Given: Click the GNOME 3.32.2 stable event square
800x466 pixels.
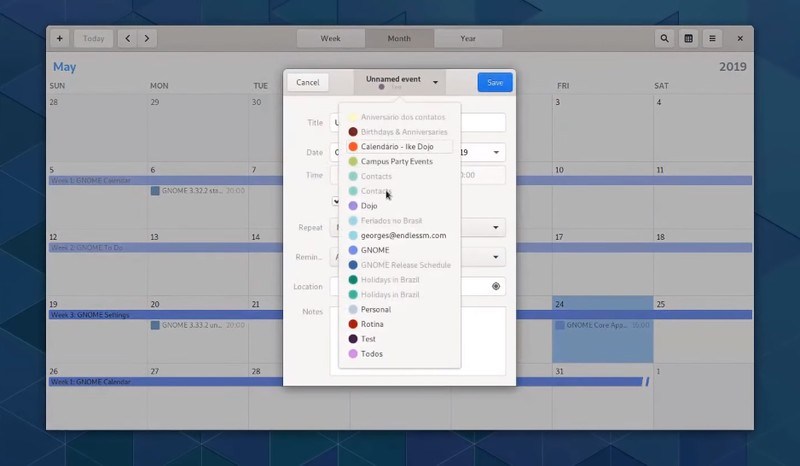Looking at the screenshot, I should 155,191.
